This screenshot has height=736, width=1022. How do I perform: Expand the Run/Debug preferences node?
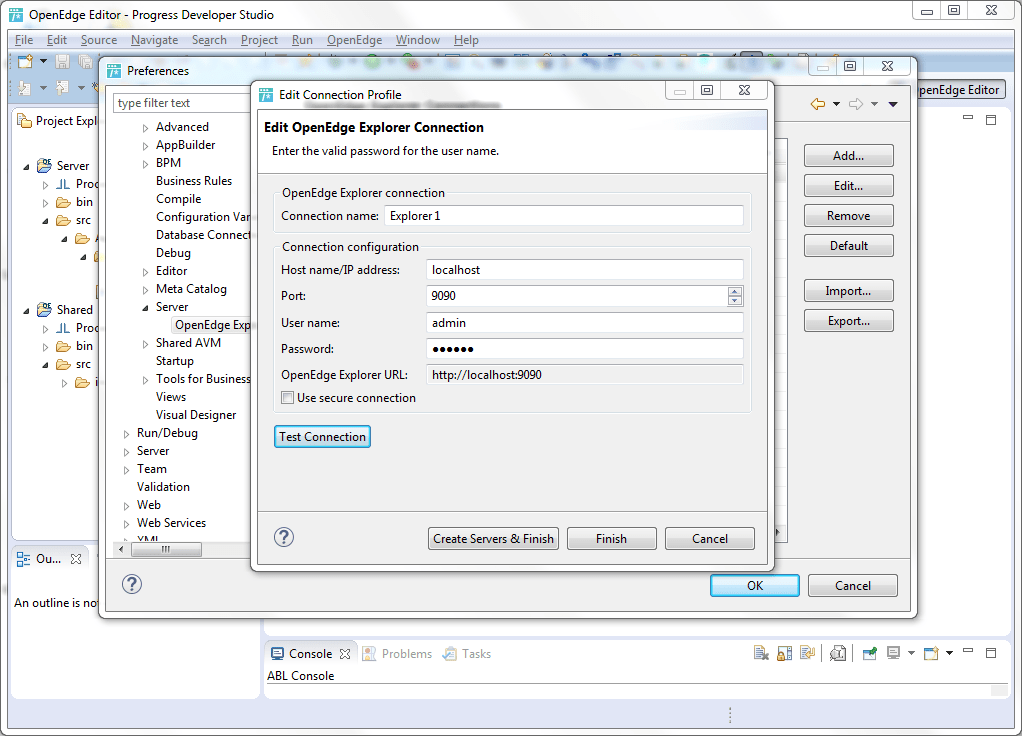point(126,434)
